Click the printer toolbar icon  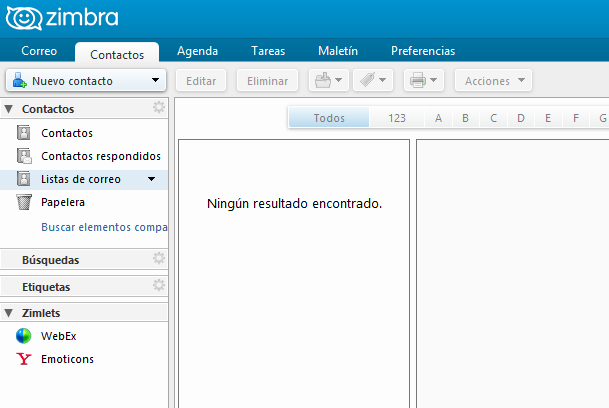tap(418, 80)
